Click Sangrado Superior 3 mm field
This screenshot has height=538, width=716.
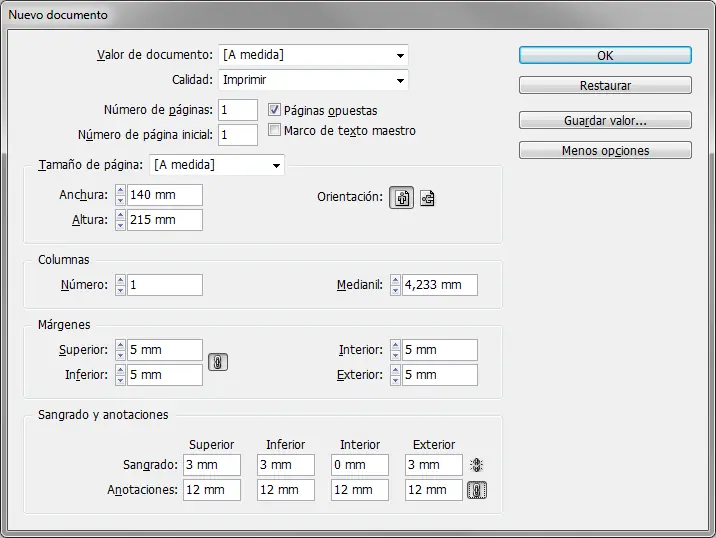212,465
